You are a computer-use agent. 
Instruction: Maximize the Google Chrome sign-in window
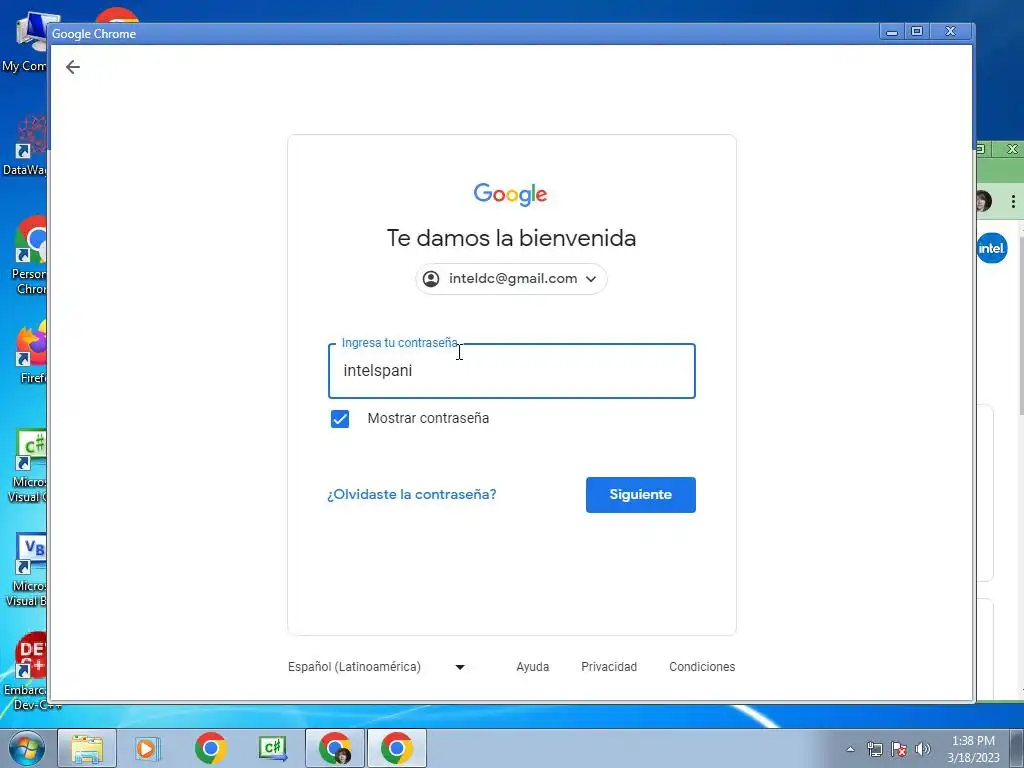click(x=917, y=31)
